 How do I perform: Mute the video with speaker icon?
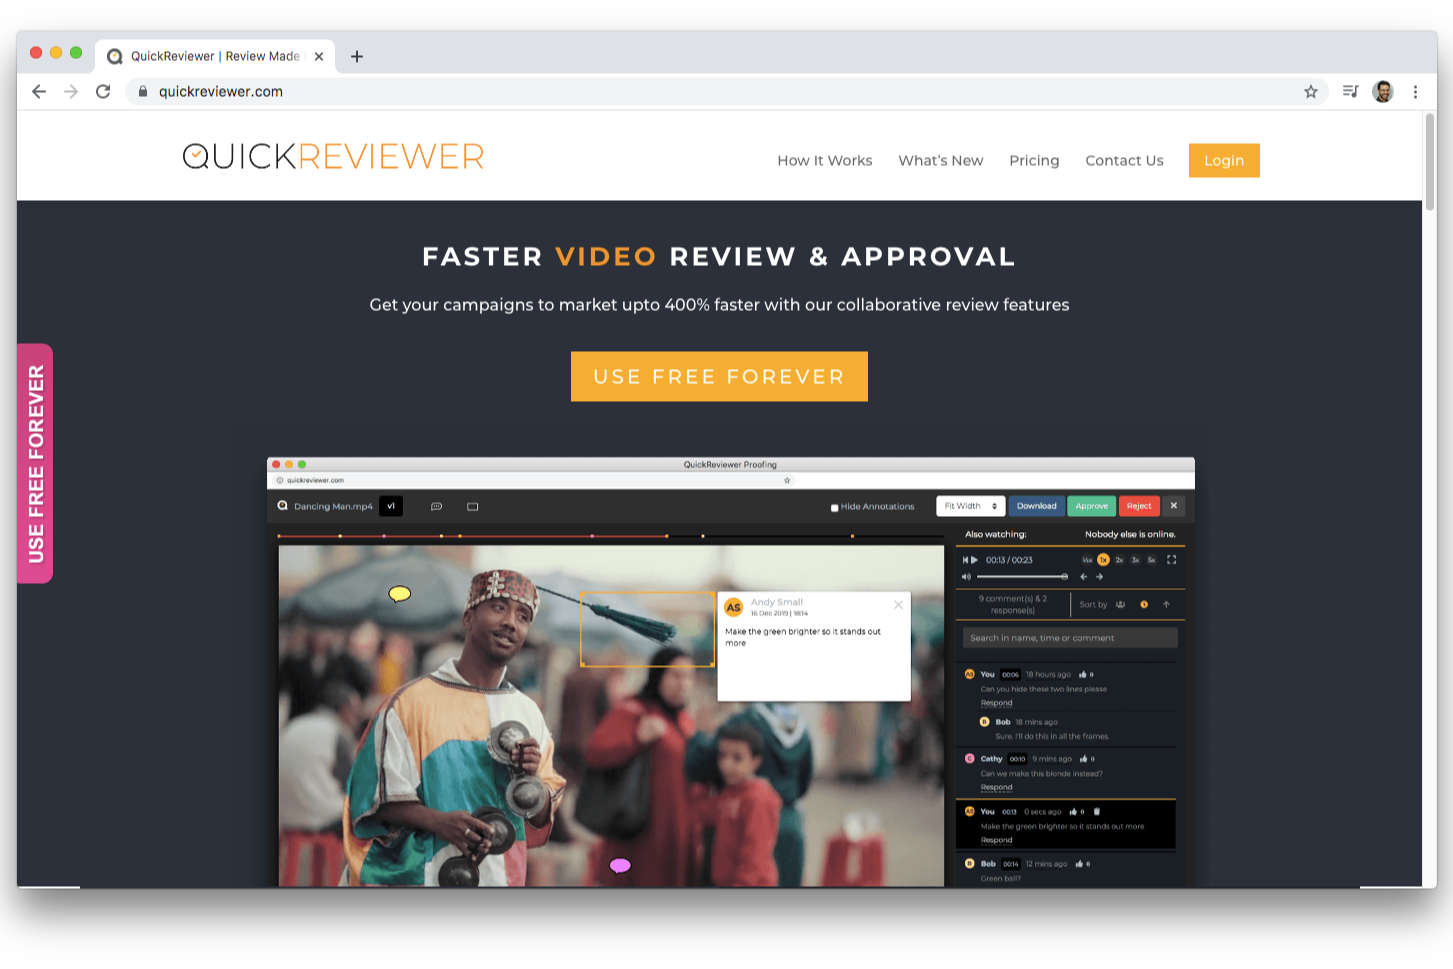966,577
